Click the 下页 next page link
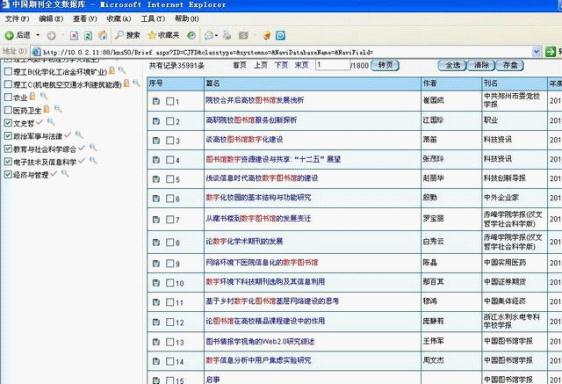 pos(281,65)
